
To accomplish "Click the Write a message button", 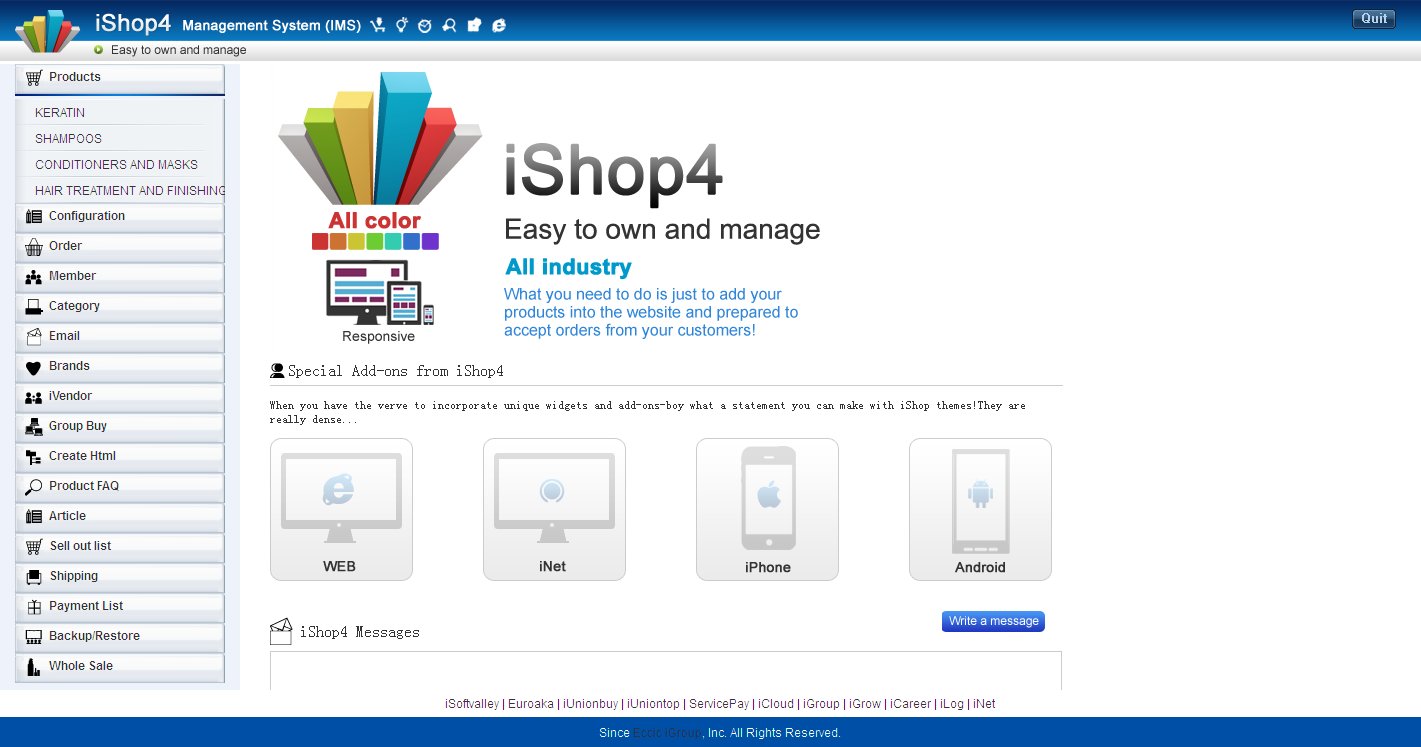I will click(x=993, y=621).
